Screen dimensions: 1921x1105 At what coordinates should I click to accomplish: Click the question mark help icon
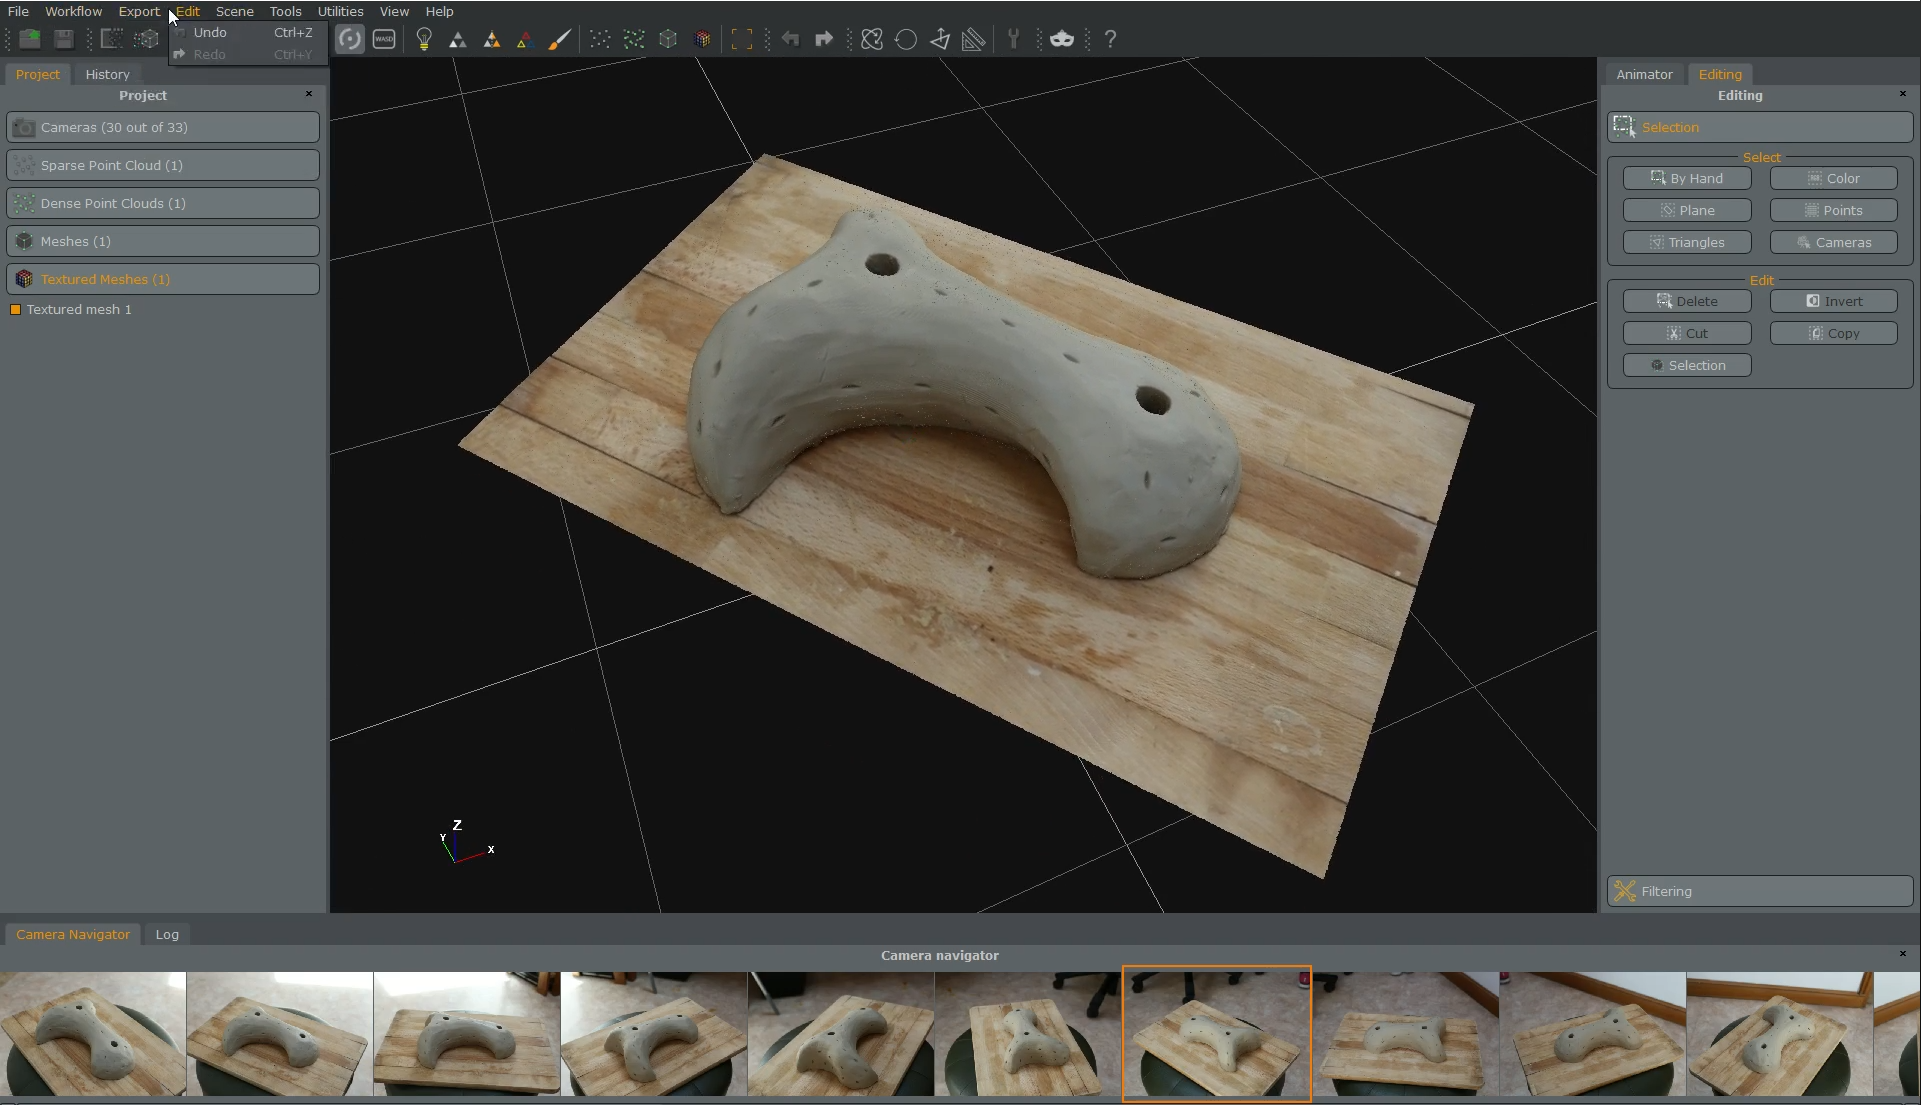1110,39
